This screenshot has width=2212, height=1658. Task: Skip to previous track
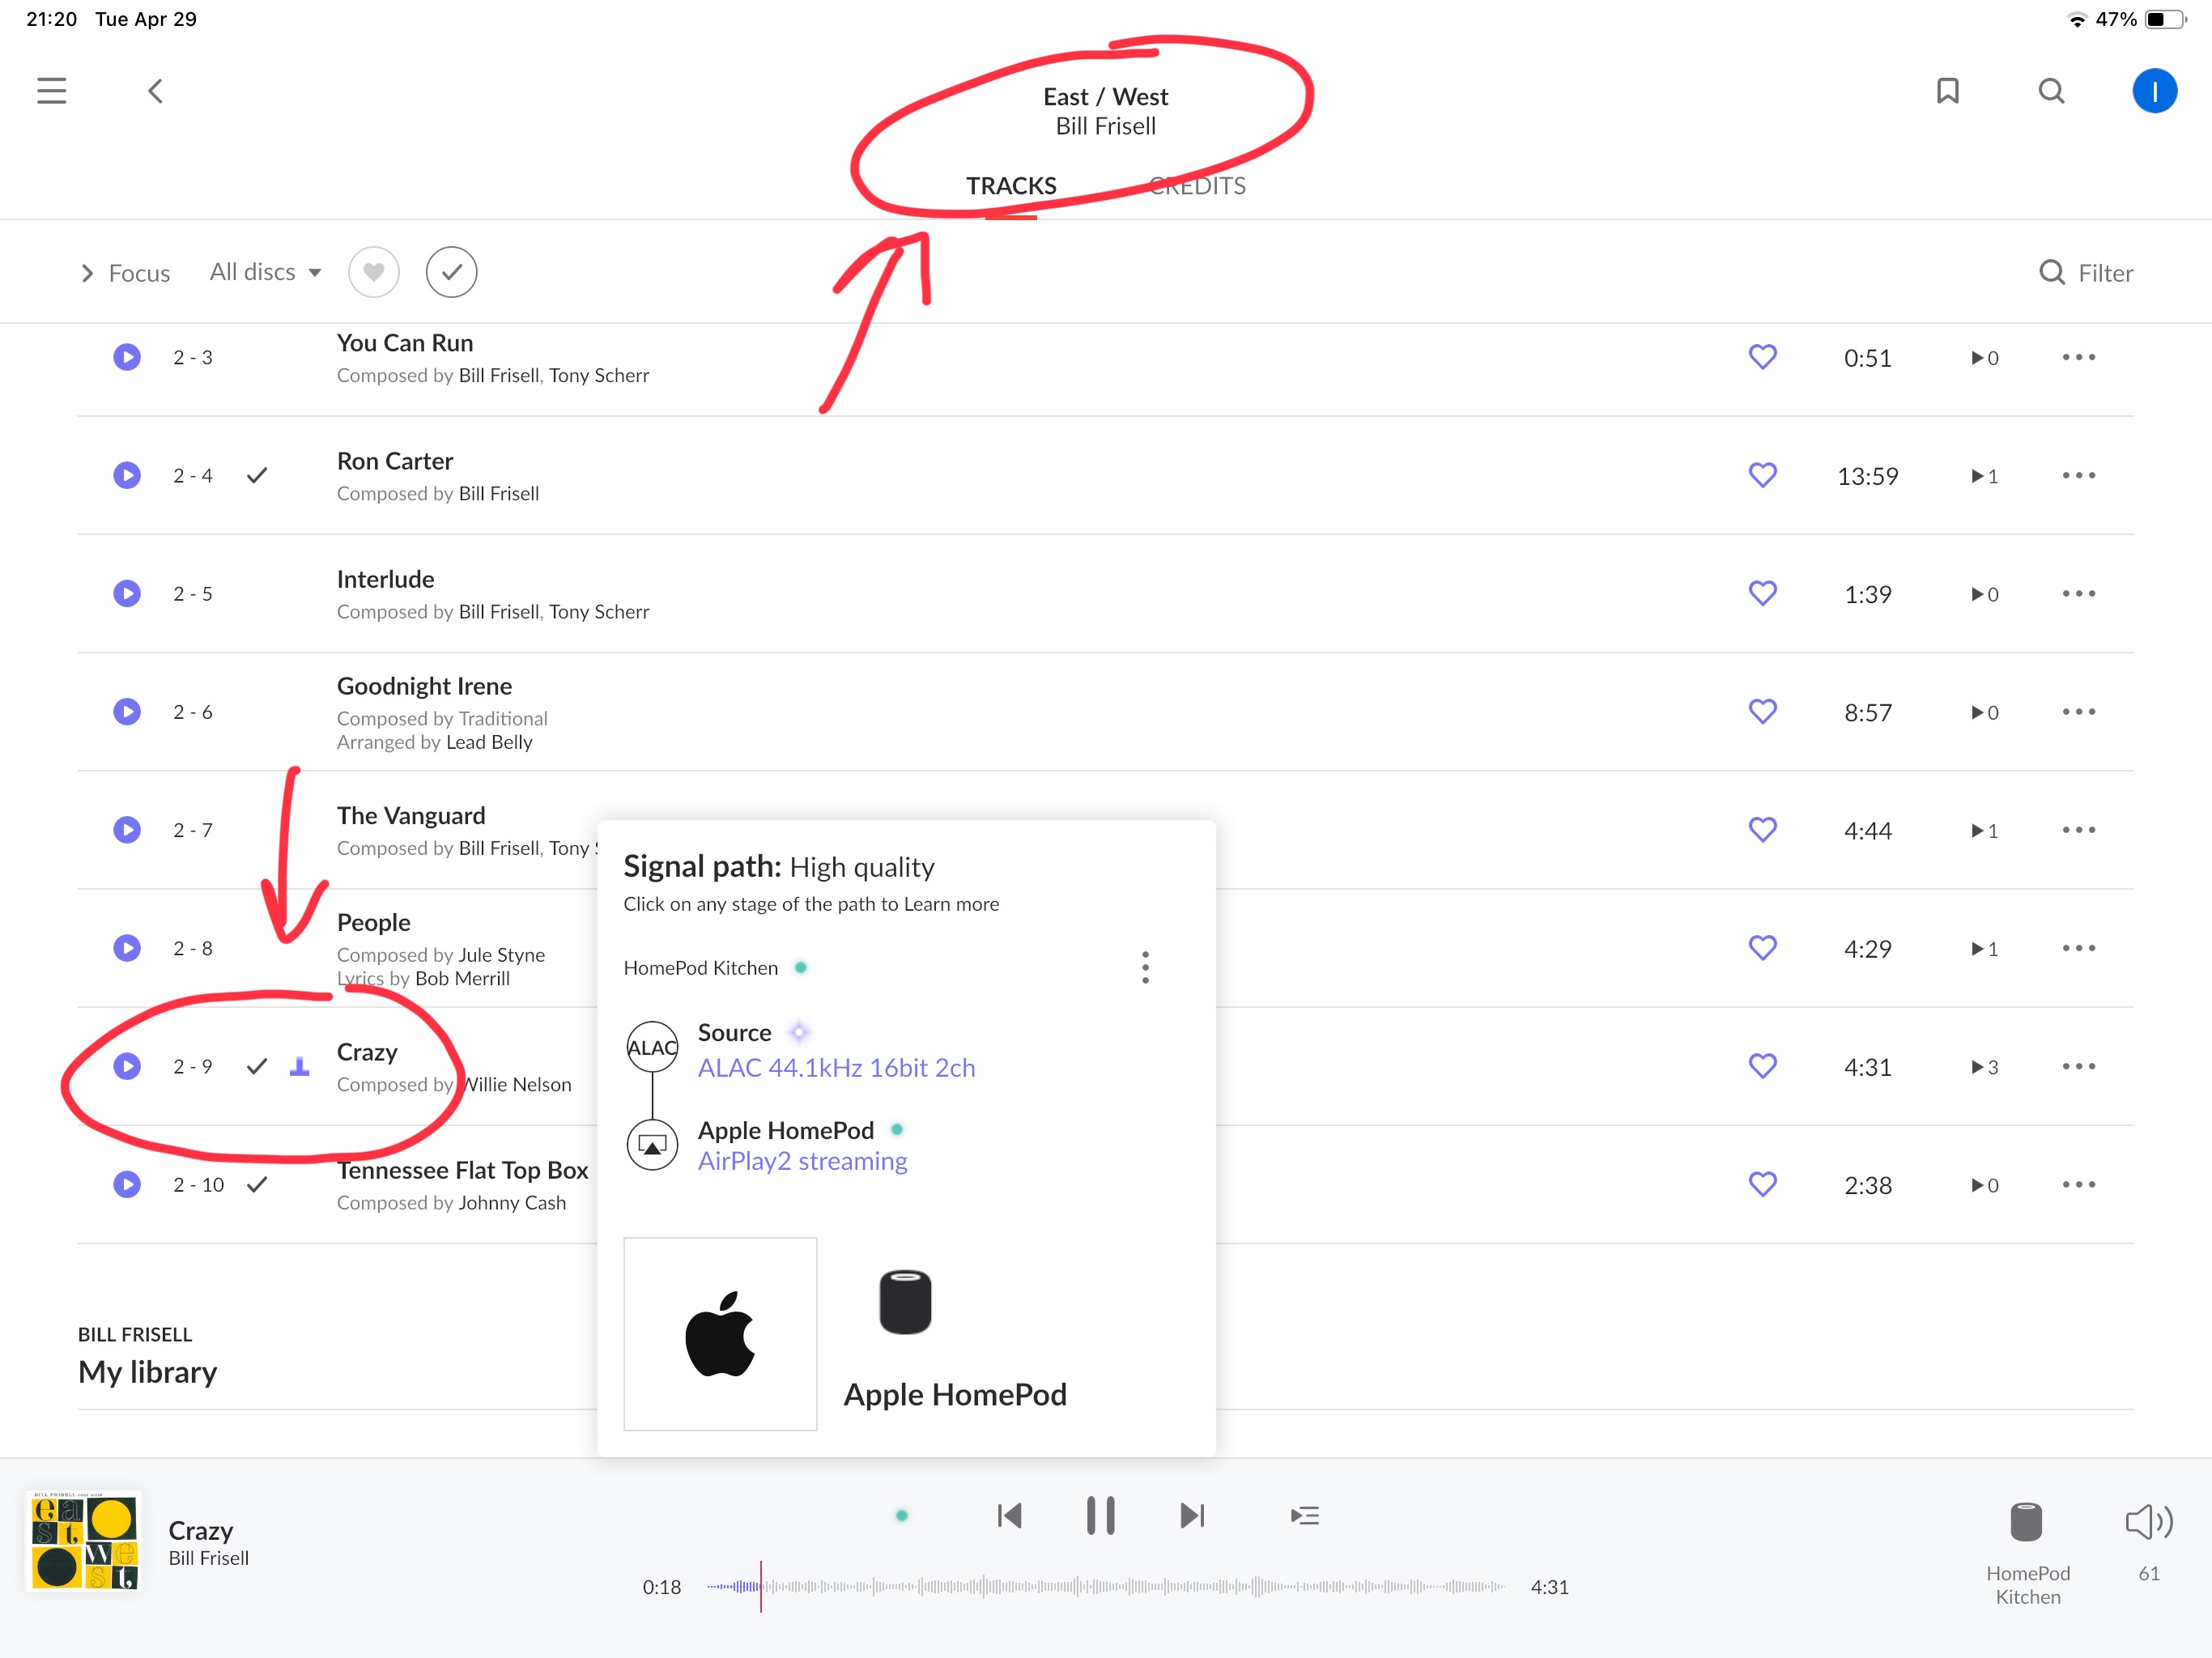[1009, 1516]
